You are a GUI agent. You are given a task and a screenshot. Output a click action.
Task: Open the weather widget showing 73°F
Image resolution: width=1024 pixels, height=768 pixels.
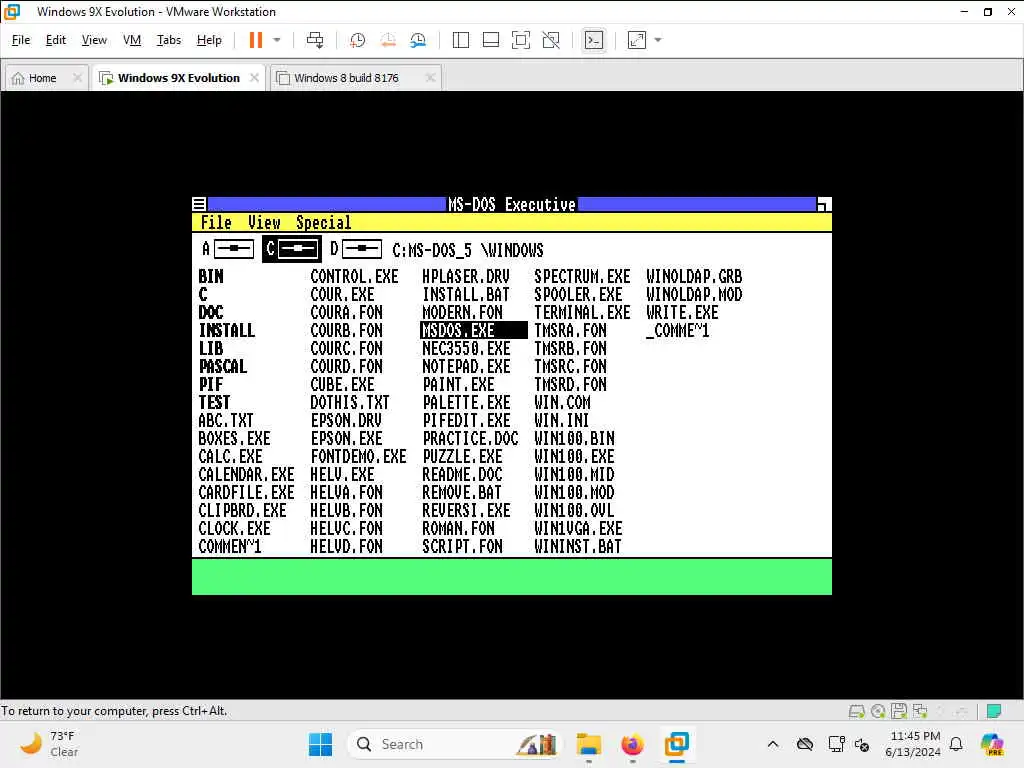50,744
